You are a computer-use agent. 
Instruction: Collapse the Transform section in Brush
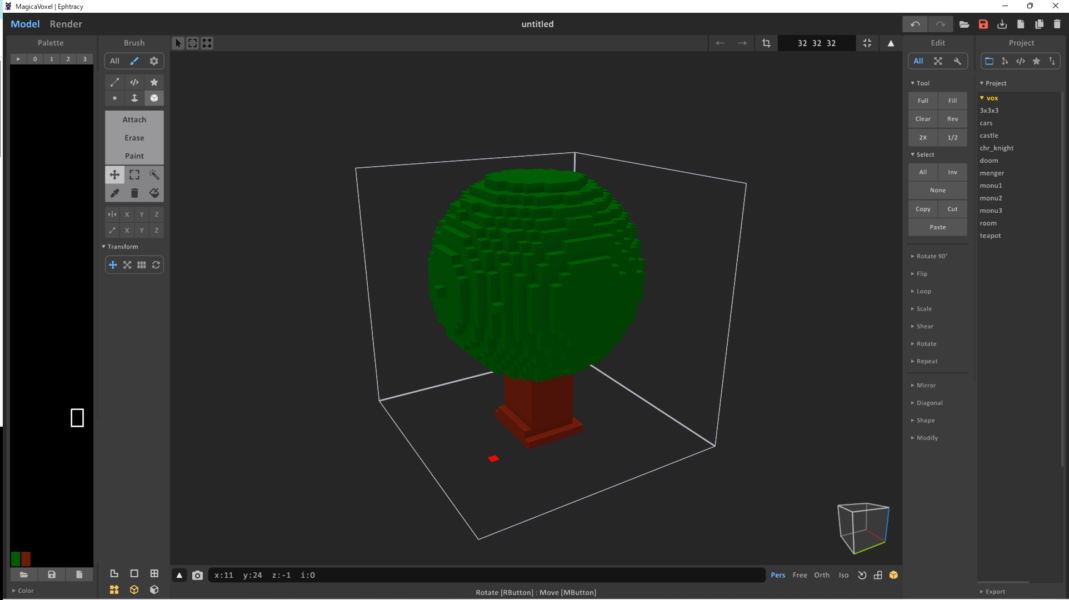(x=120, y=247)
